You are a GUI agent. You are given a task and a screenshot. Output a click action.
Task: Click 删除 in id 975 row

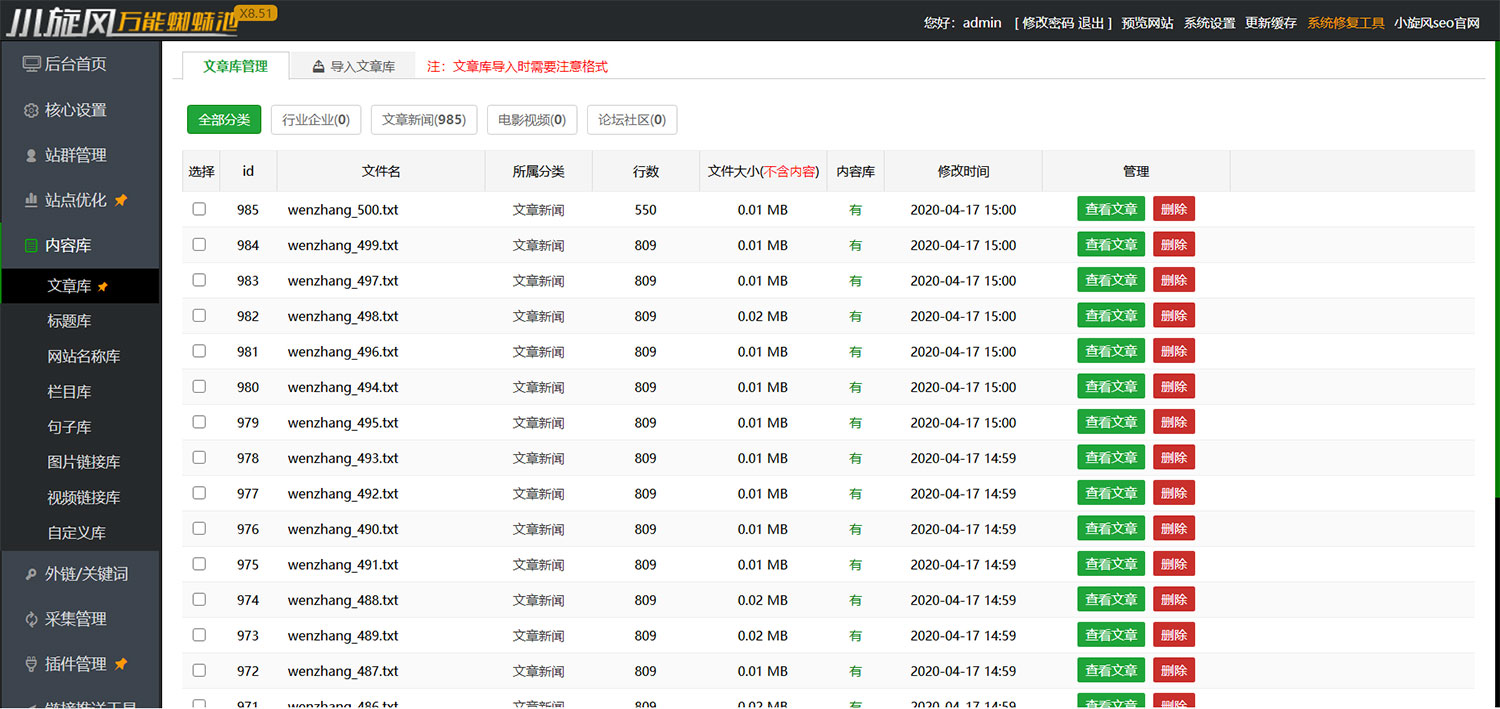pyautogui.click(x=1174, y=564)
